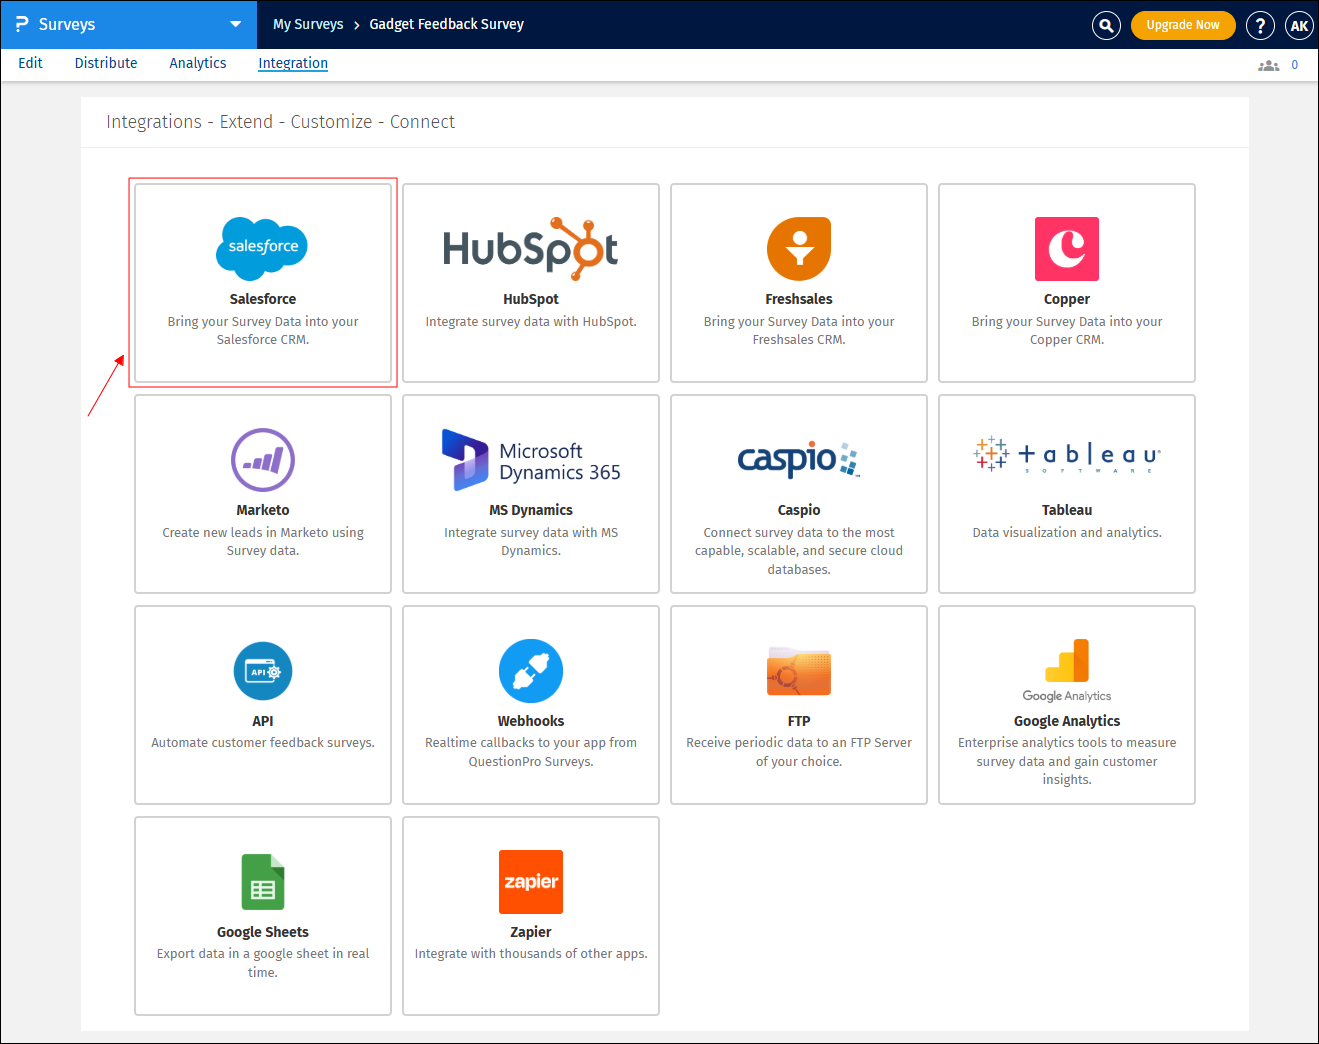The height and width of the screenshot is (1044, 1319).
Task: Click the Zapier orange logo
Action: tap(530, 882)
